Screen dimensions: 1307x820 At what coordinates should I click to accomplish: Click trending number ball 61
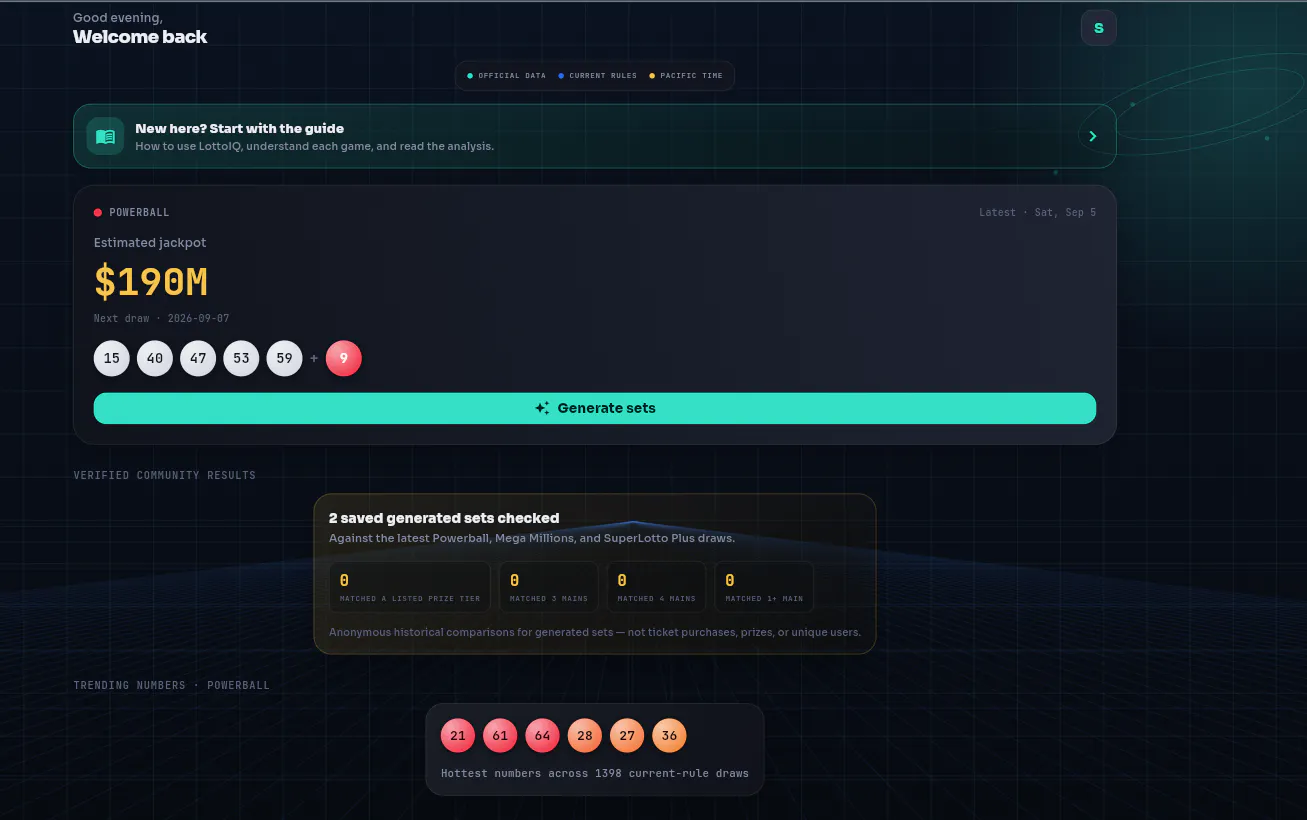(x=500, y=736)
